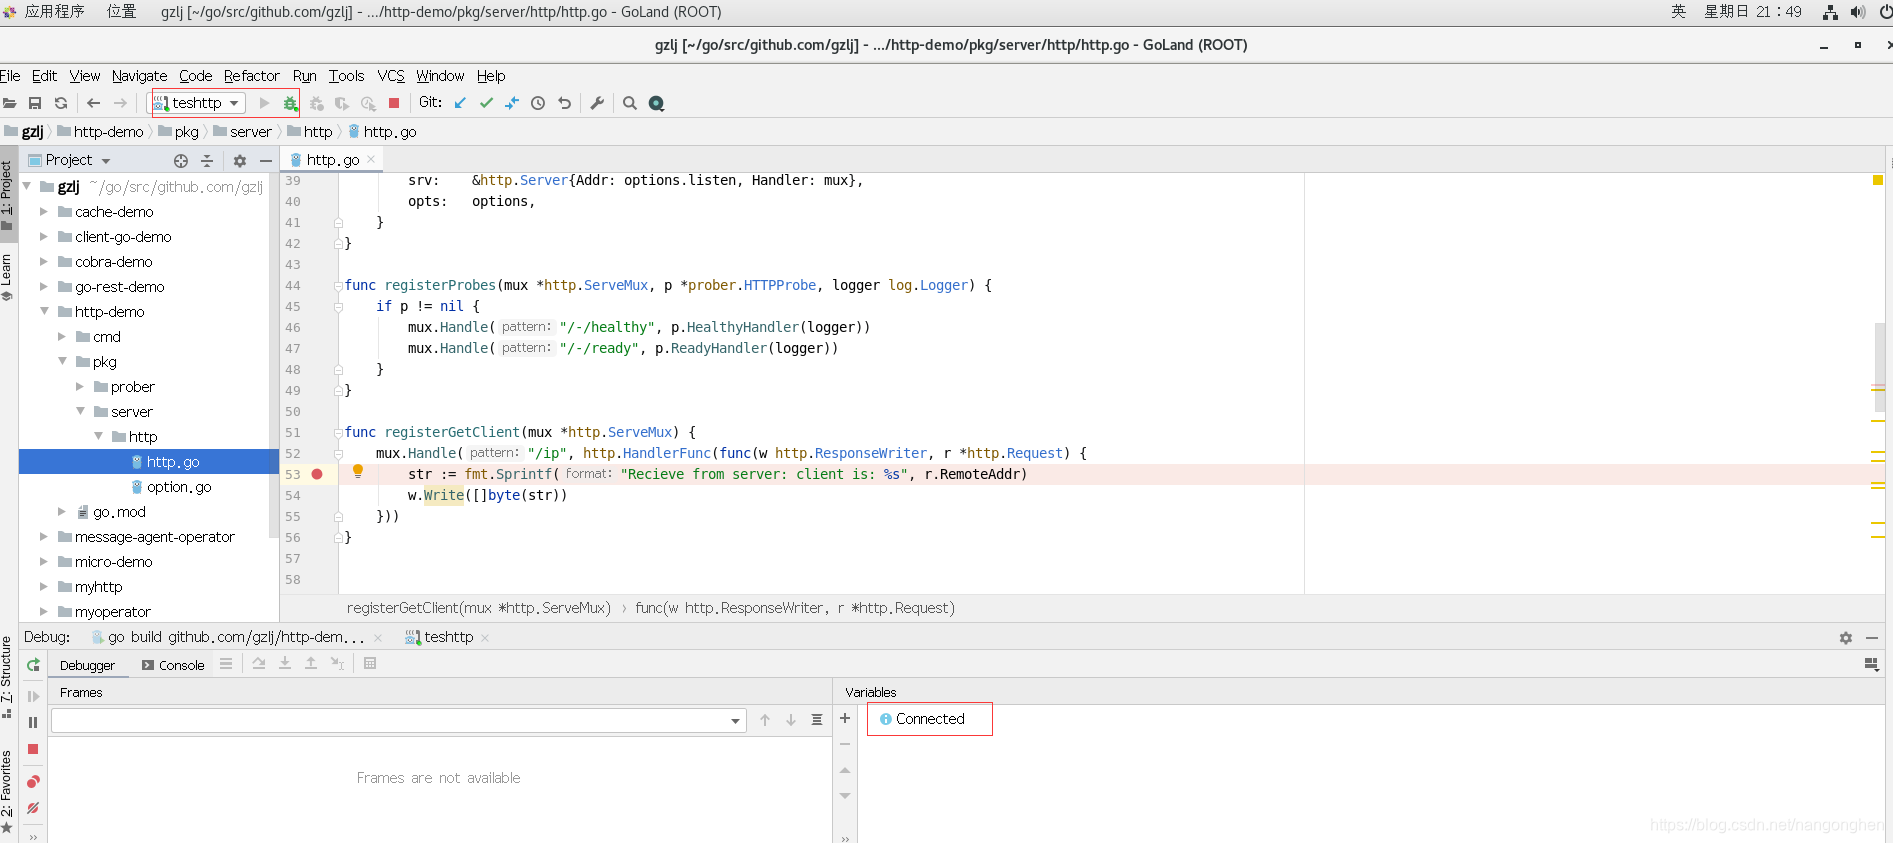
Task: Open Git history with the clock icon
Action: click(x=538, y=103)
